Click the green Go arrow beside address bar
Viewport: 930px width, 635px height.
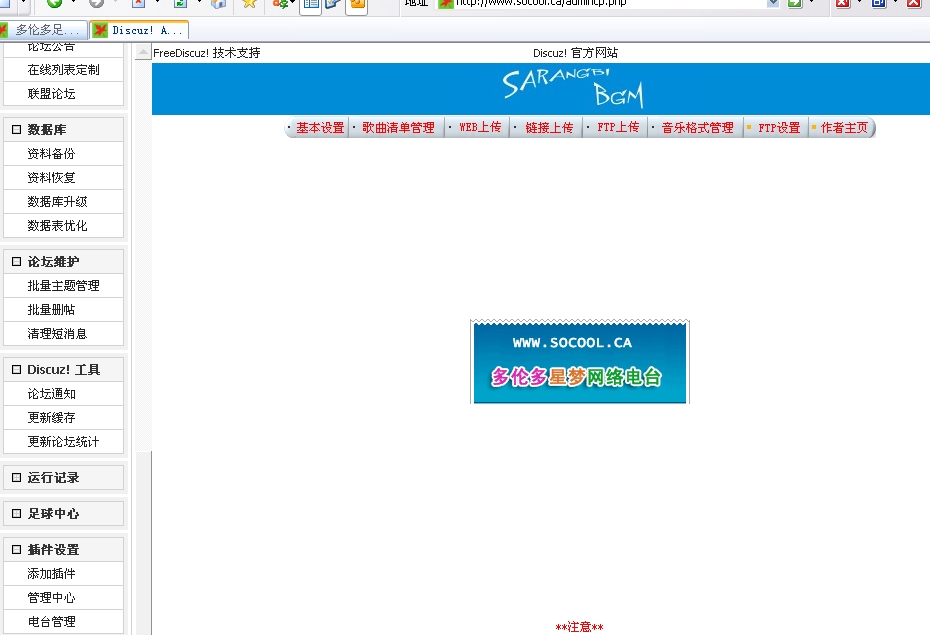tap(795, 3)
